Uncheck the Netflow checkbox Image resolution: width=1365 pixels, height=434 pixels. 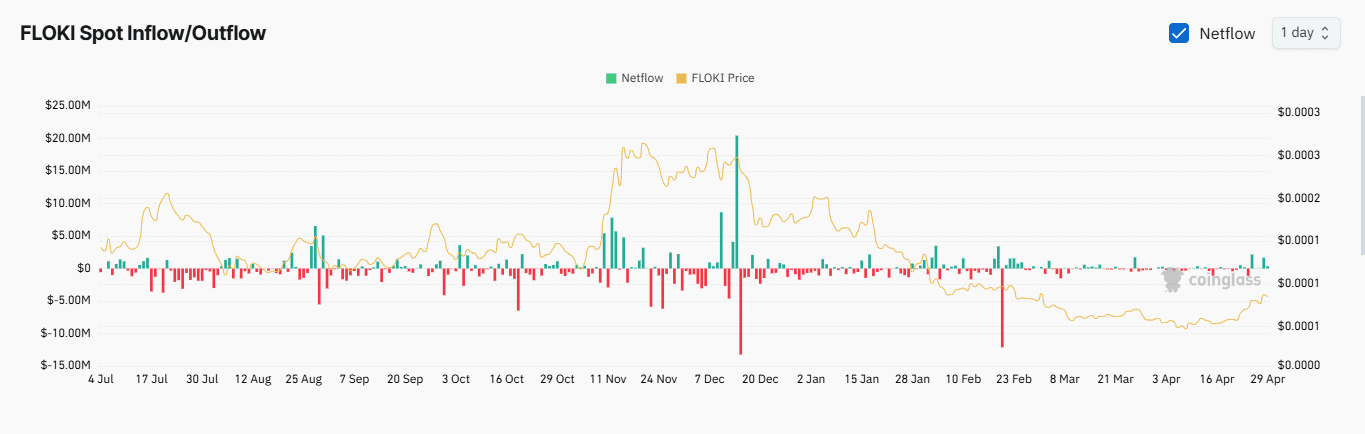tap(1178, 33)
